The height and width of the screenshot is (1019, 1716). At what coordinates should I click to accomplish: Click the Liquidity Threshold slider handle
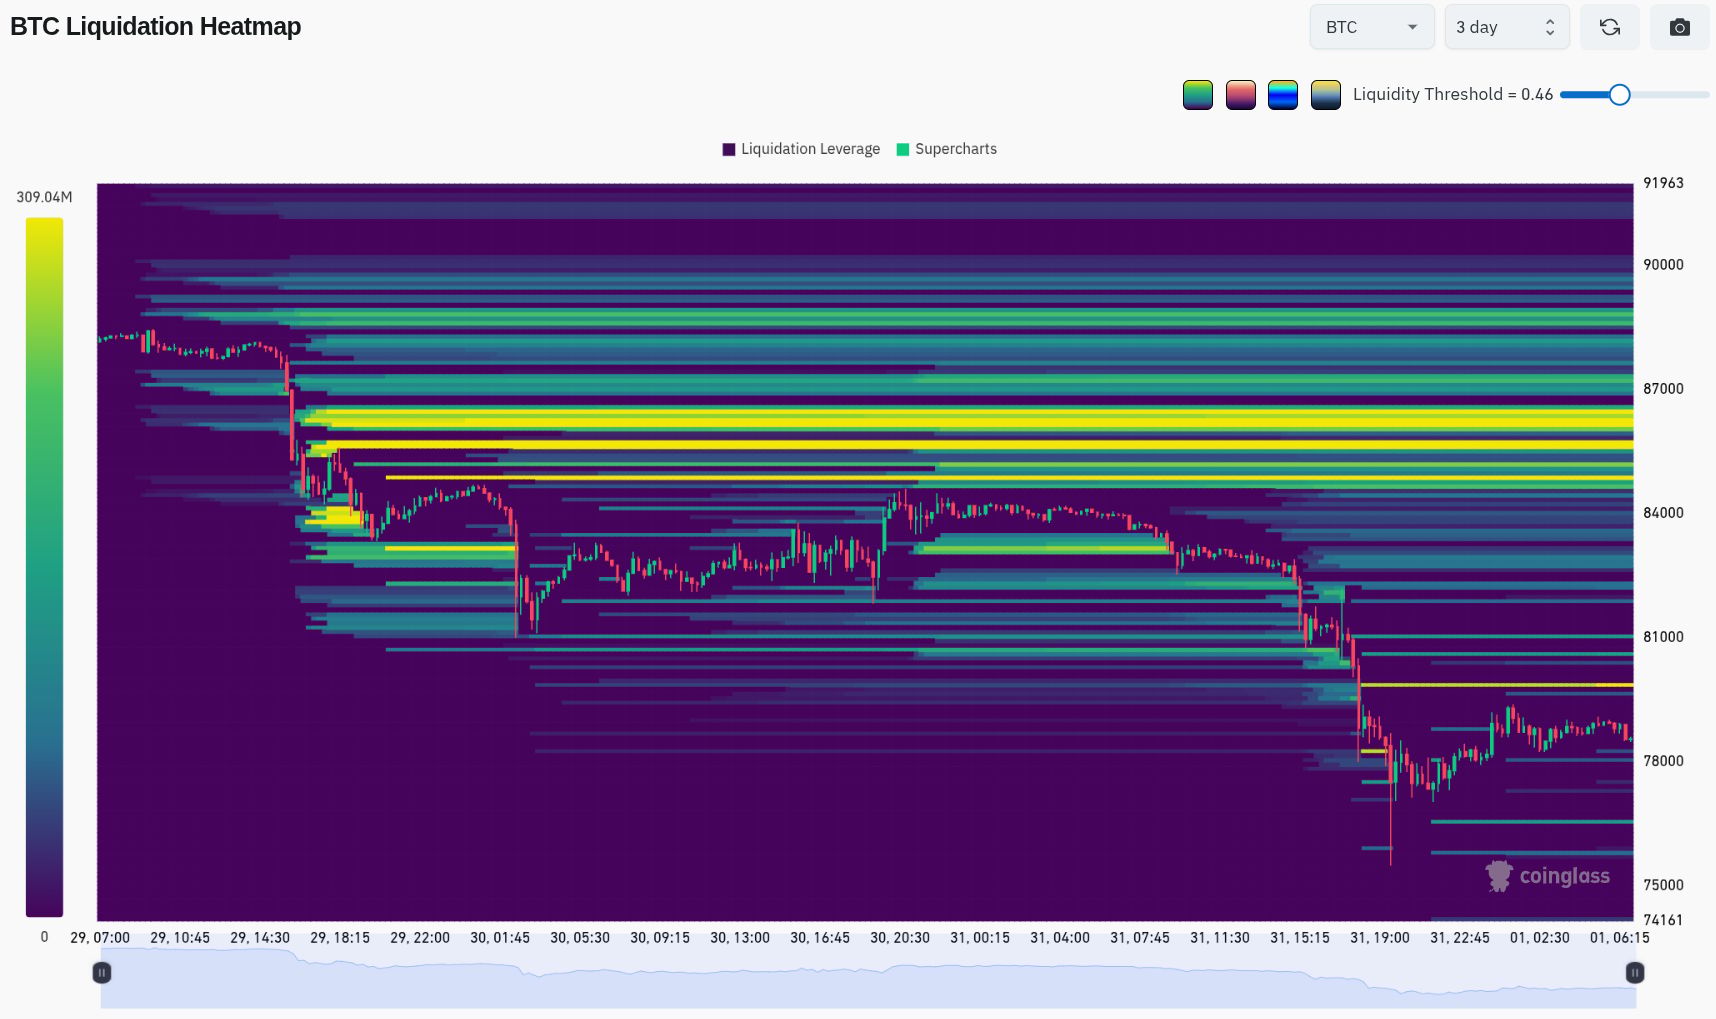click(1619, 95)
